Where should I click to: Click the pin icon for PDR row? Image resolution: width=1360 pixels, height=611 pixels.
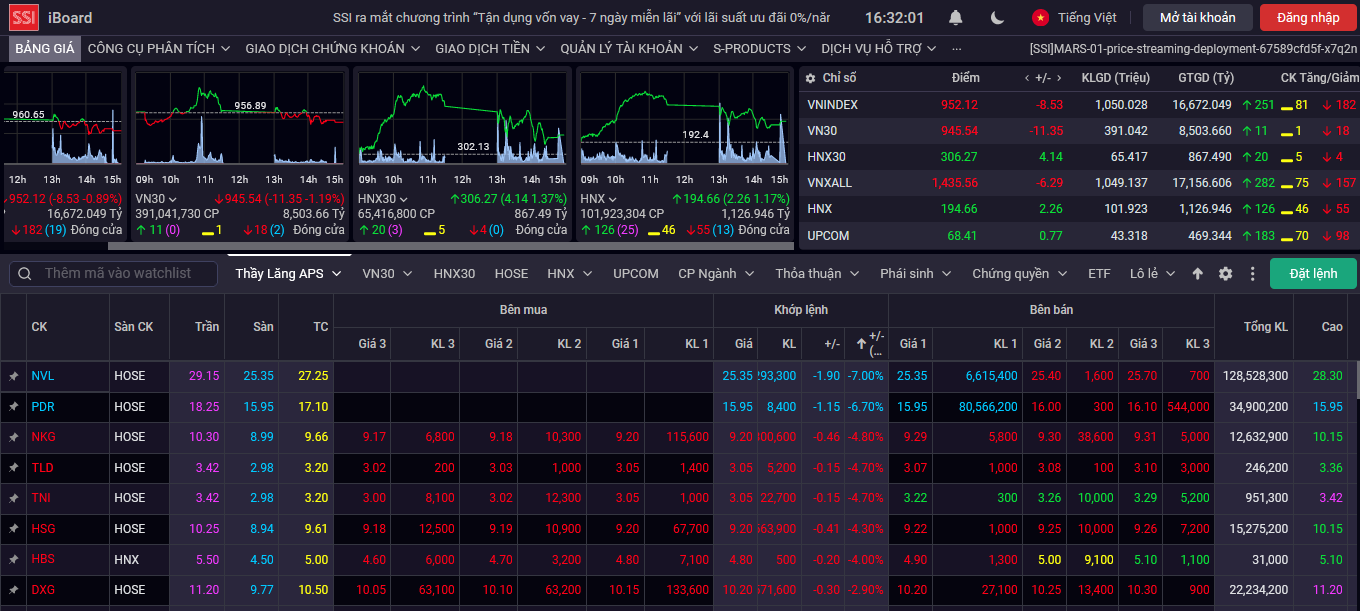tap(13, 407)
